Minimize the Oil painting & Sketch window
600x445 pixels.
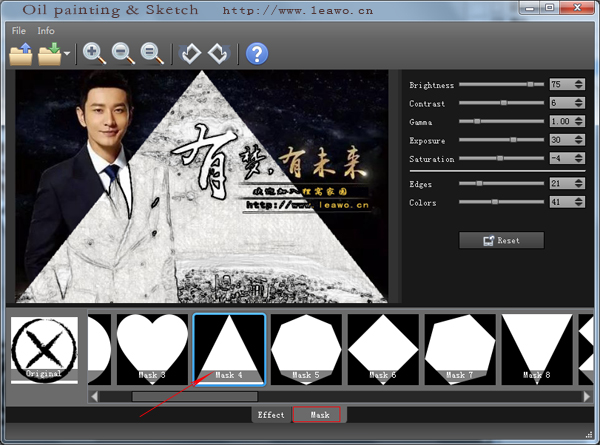(x=530, y=8)
